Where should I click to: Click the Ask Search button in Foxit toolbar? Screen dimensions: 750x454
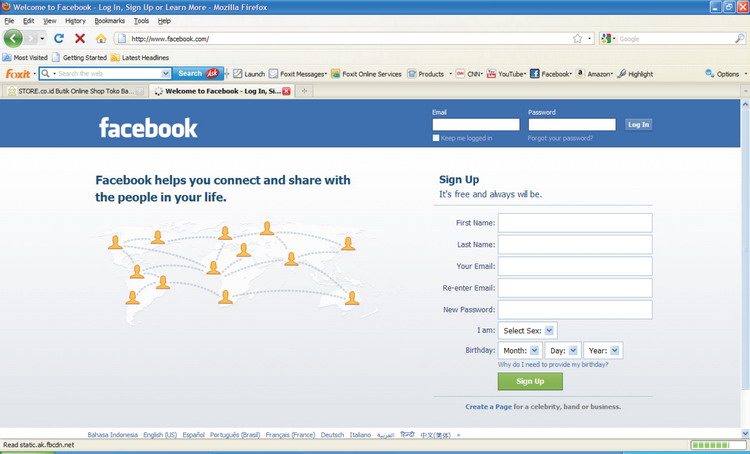click(198, 73)
